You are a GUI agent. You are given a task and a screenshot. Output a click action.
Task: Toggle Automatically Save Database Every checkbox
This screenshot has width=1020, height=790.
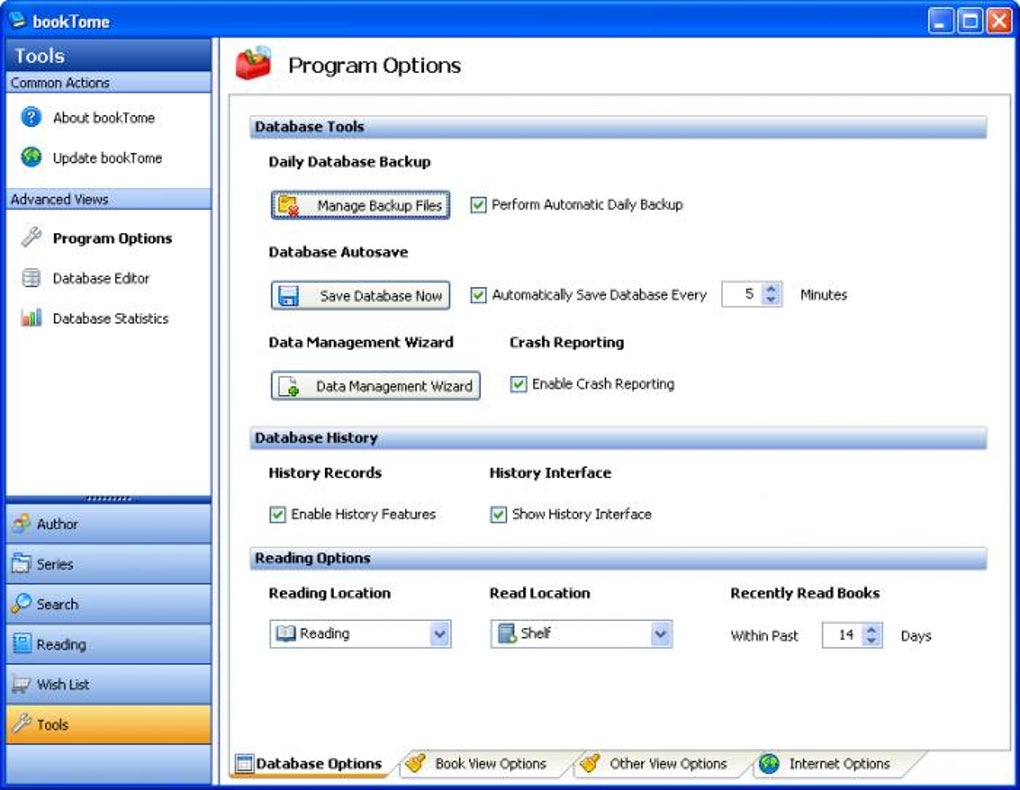(478, 295)
